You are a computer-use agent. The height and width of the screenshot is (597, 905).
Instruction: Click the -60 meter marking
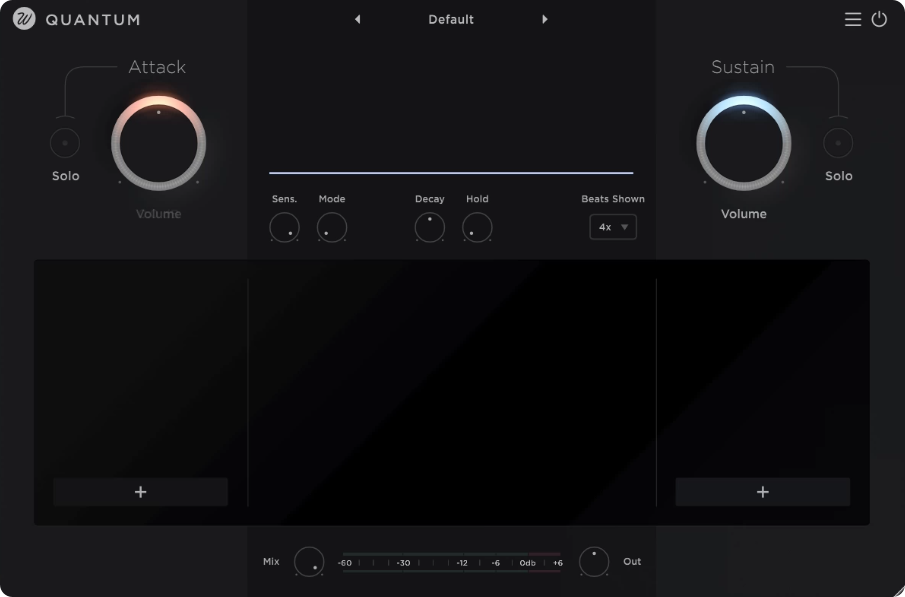coord(345,563)
